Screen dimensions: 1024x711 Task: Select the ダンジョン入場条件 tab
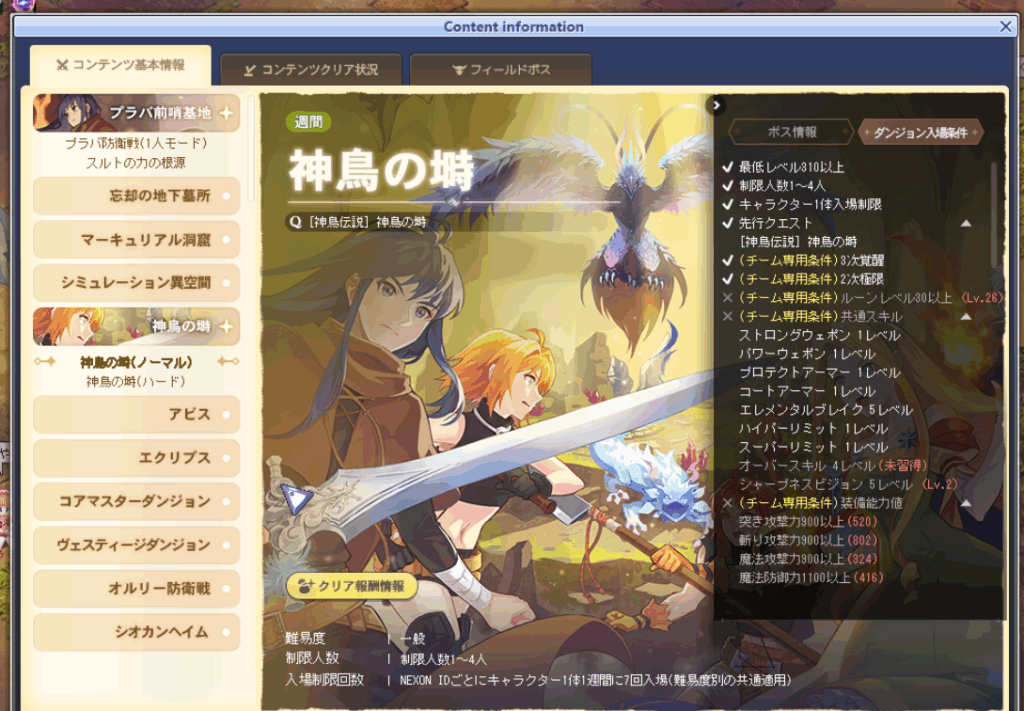point(920,133)
